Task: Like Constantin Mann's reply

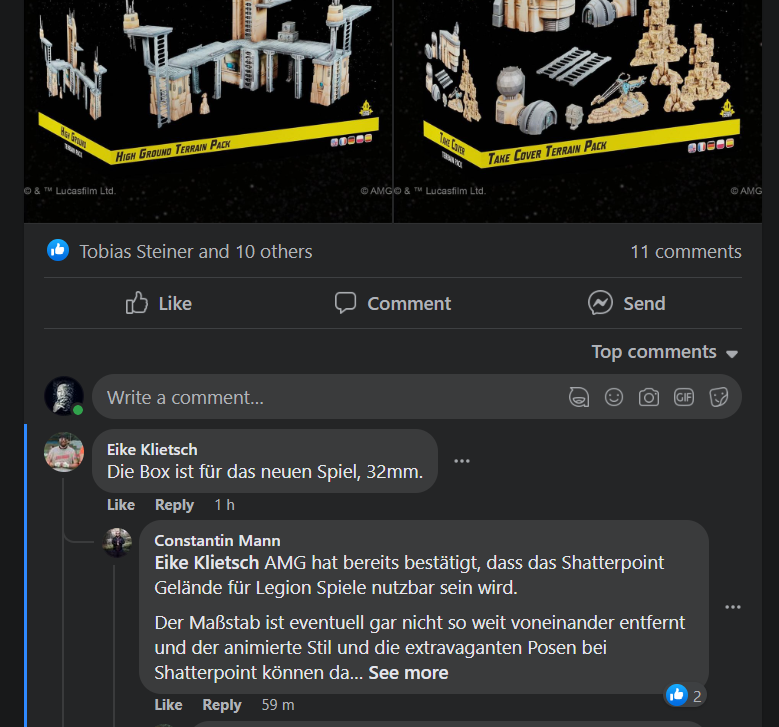Action: [168, 705]
